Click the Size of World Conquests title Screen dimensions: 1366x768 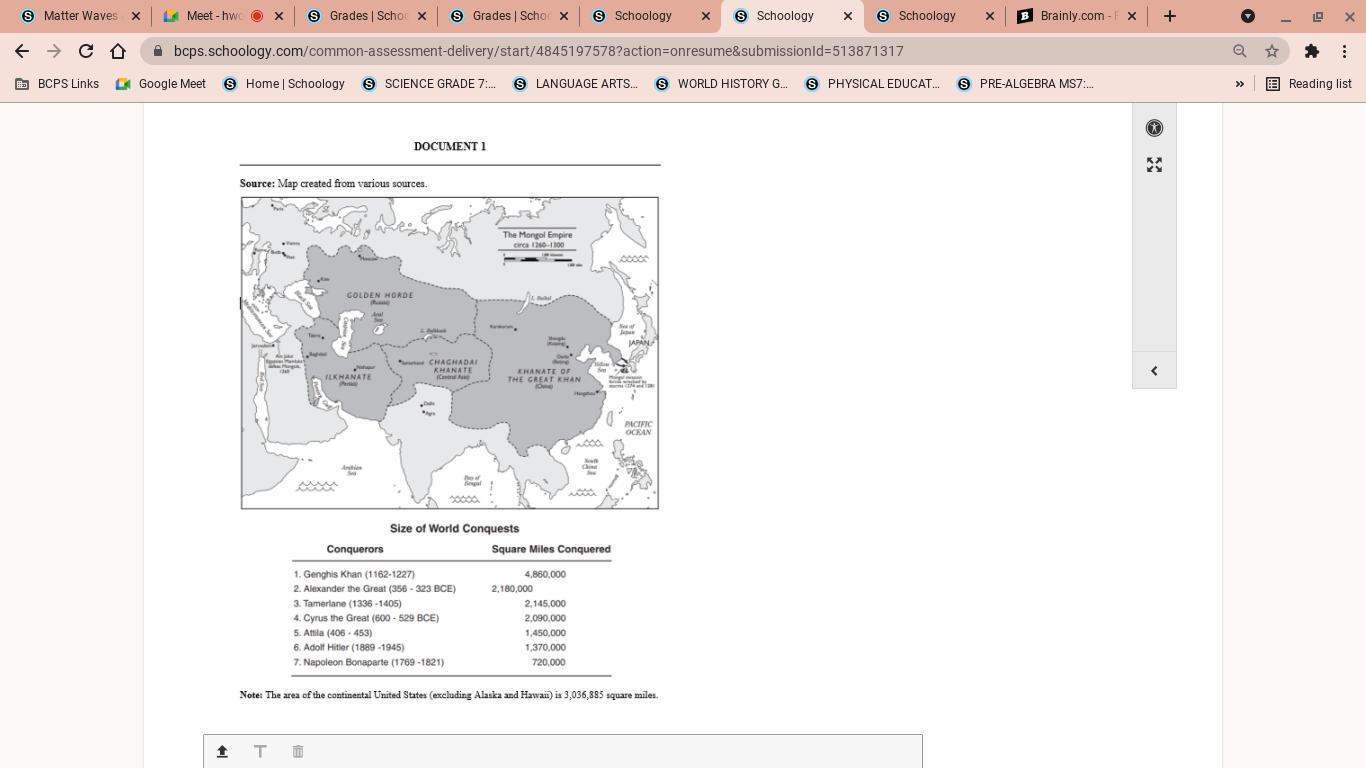[x=455, y=528]
